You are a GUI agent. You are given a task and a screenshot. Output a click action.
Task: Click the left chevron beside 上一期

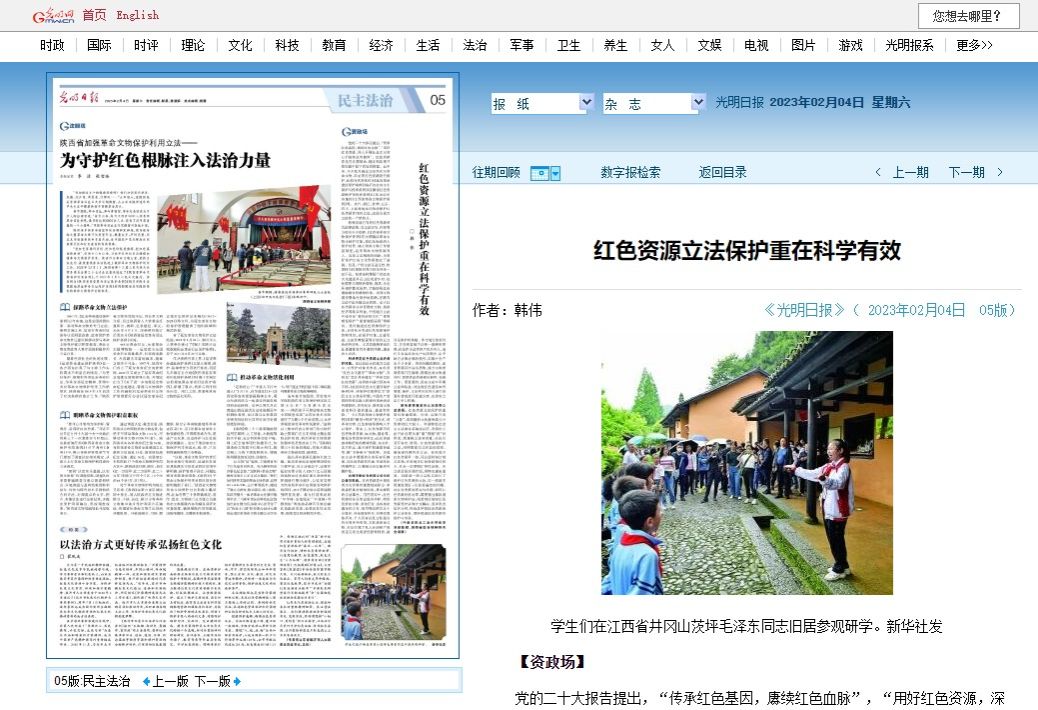click(x=878, y=172)
